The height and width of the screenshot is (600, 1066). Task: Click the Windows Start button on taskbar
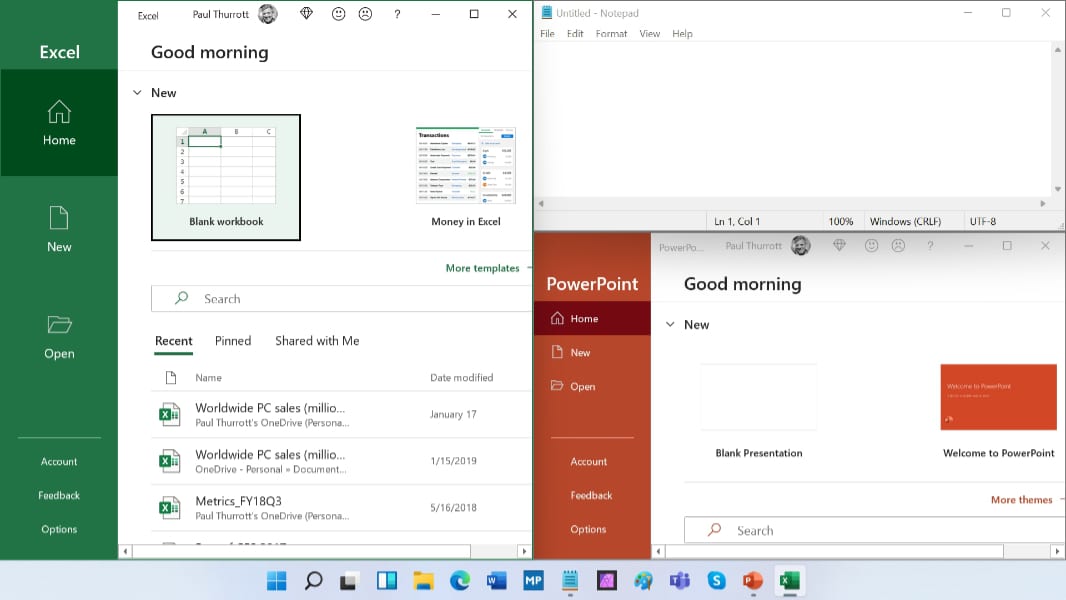click(276, 580)
